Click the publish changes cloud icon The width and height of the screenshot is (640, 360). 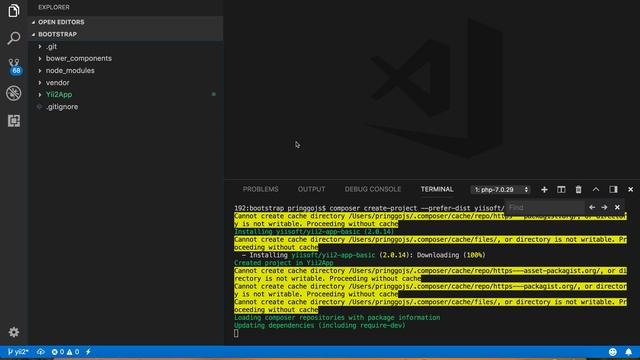tap(41, 352)
